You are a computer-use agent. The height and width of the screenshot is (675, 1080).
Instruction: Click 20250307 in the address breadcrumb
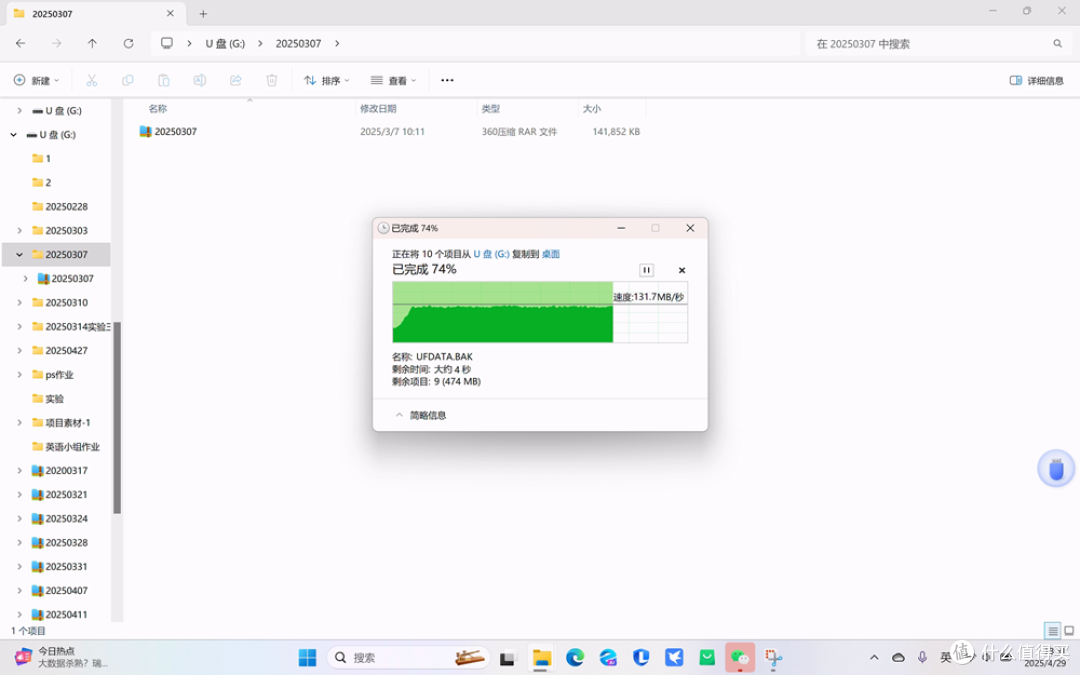[x=298, y=43]
